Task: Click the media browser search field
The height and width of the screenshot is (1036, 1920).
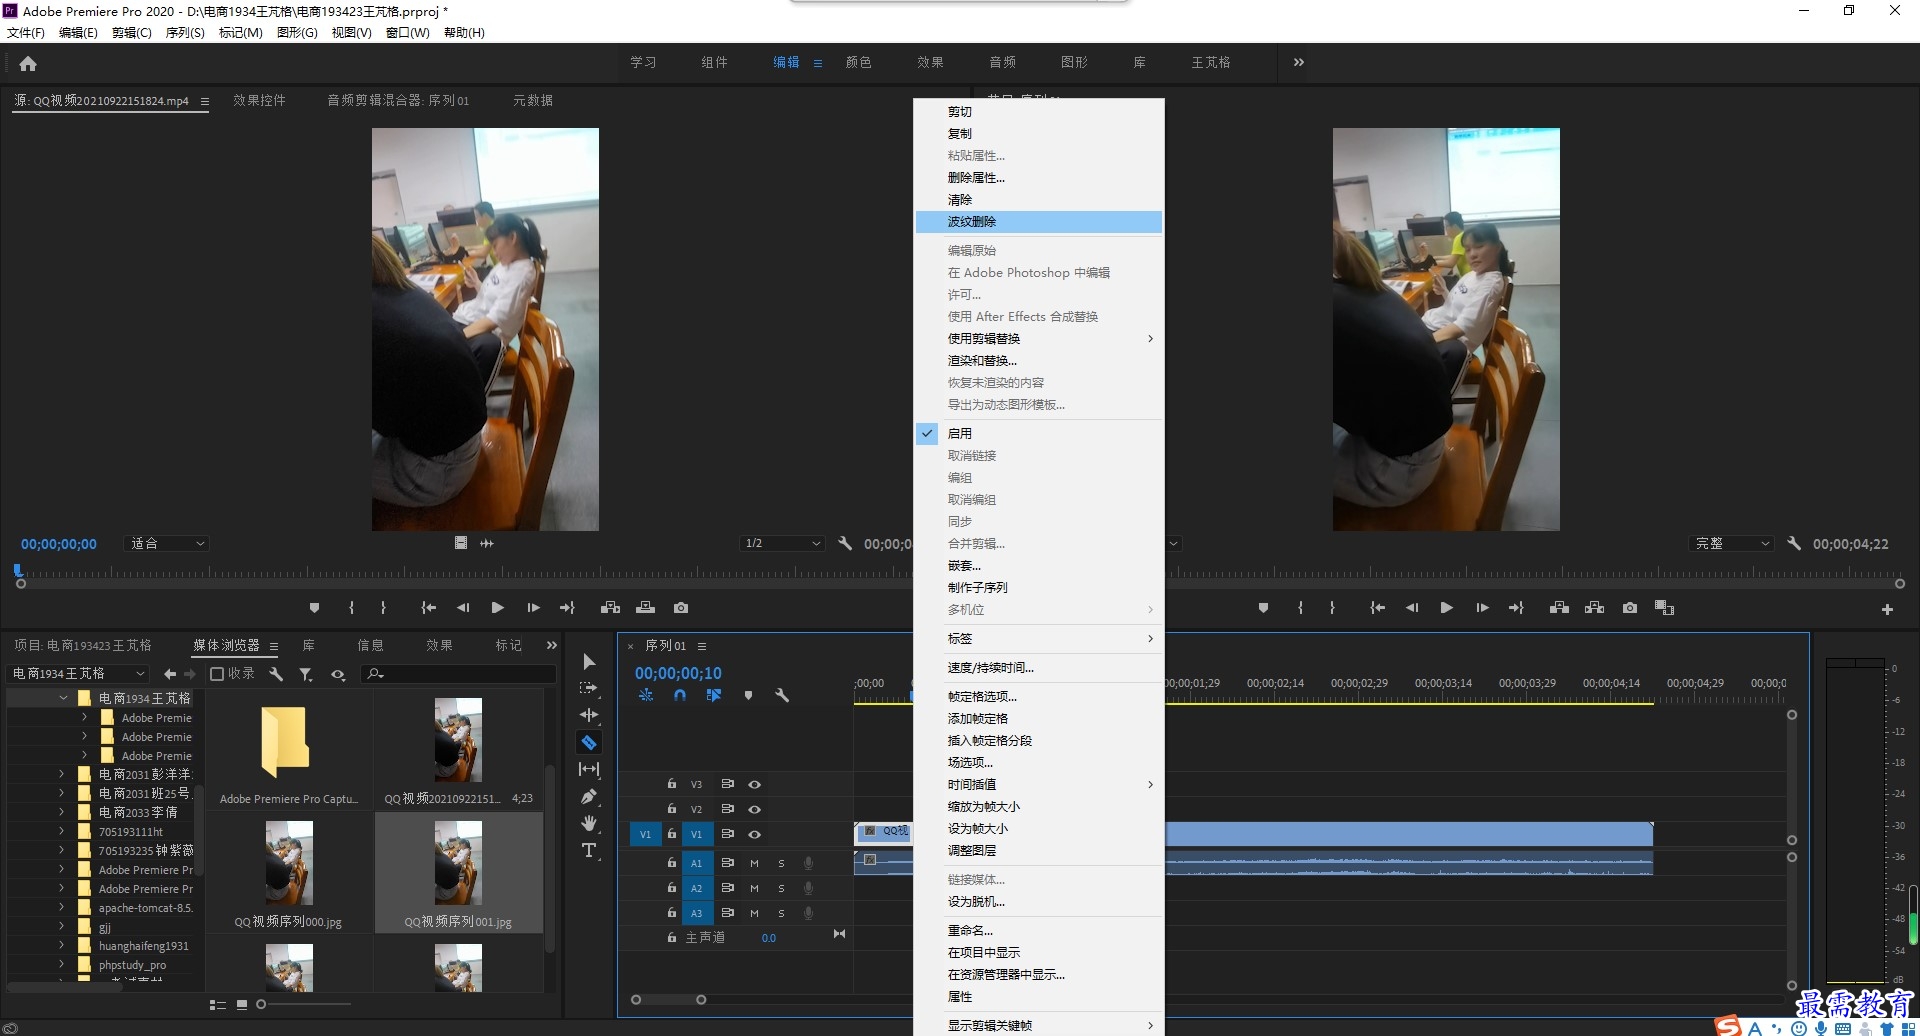Action: 458,674
